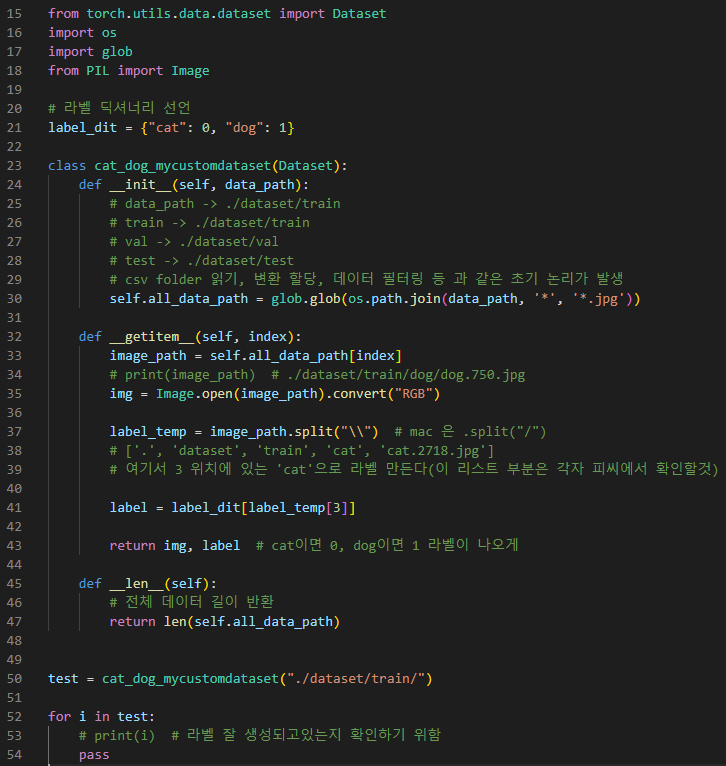The image size is (726, 766).
Task: Click the word 'Dataset' on the torch import line
Action: [x=359, y=14]
